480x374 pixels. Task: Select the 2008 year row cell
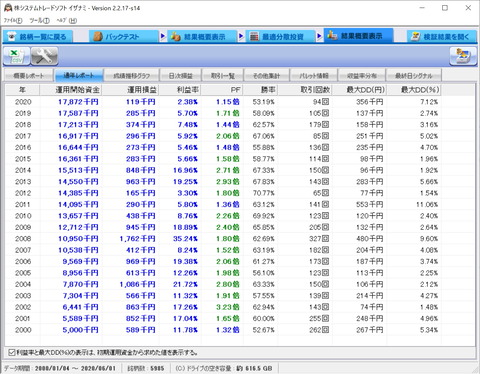coord(23,239)
